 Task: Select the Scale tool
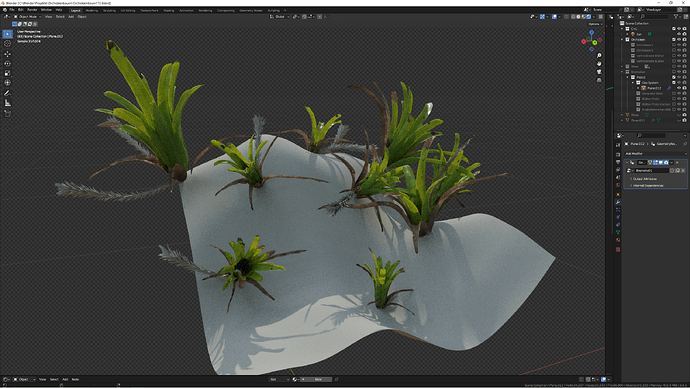7,73
